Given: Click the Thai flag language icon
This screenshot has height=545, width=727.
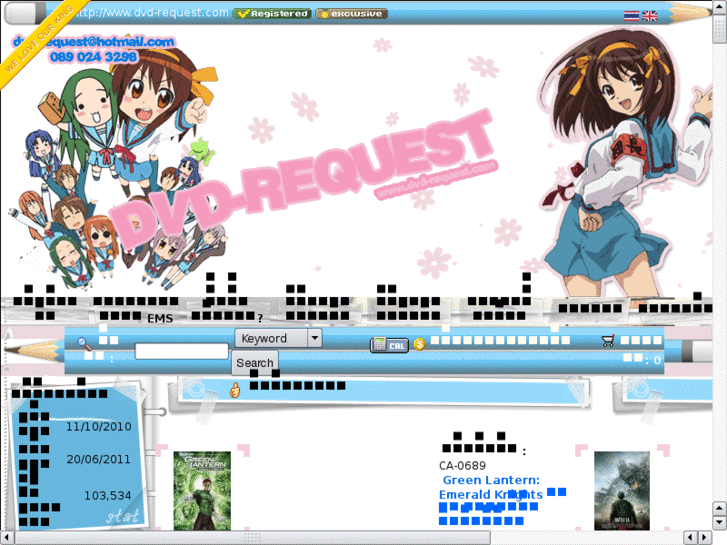Looking at the screenshot, I should click(631, 16).
